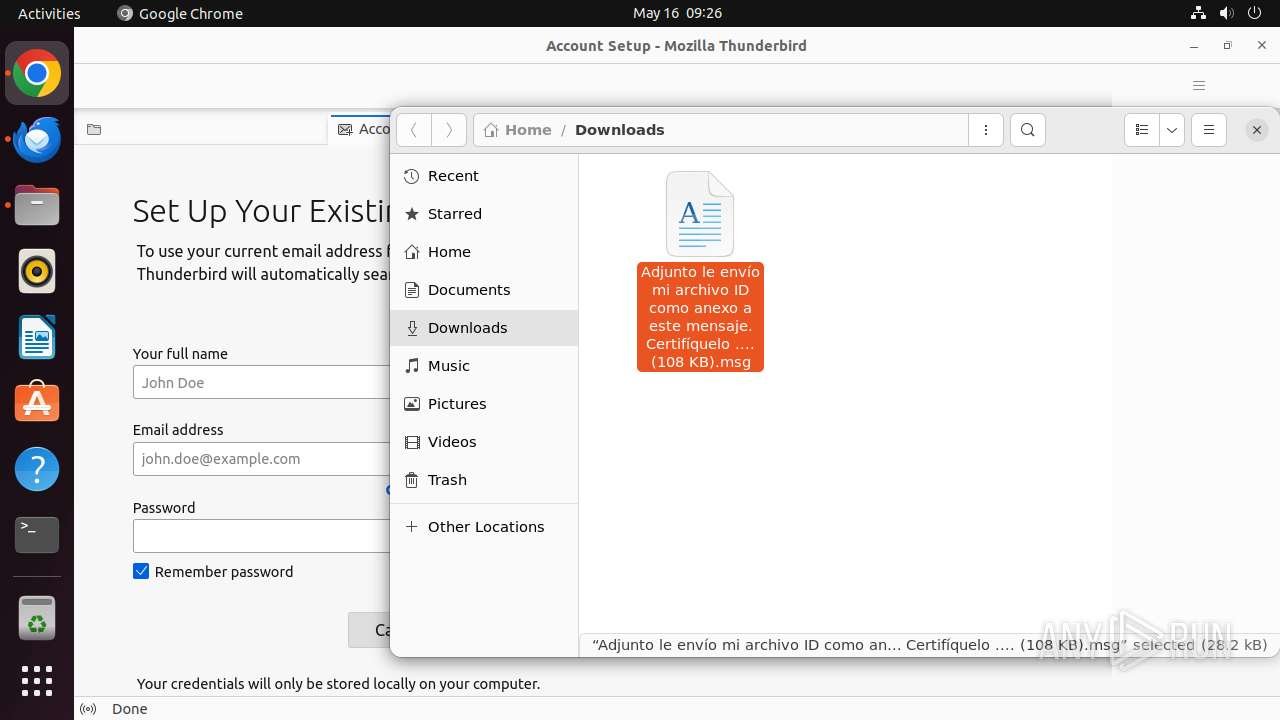Open path bar options menu (three dots)
1280x720 pixels.
(x=986, y=130)
